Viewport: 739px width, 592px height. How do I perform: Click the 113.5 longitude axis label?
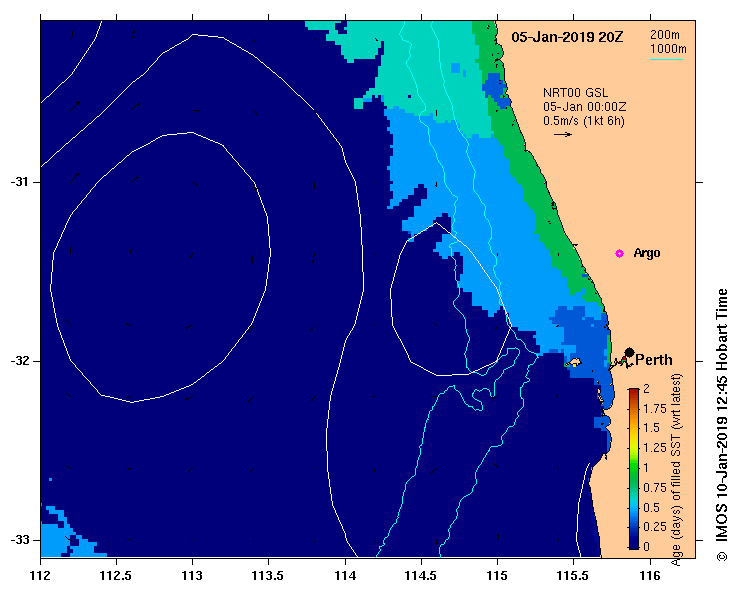(268, 576)
